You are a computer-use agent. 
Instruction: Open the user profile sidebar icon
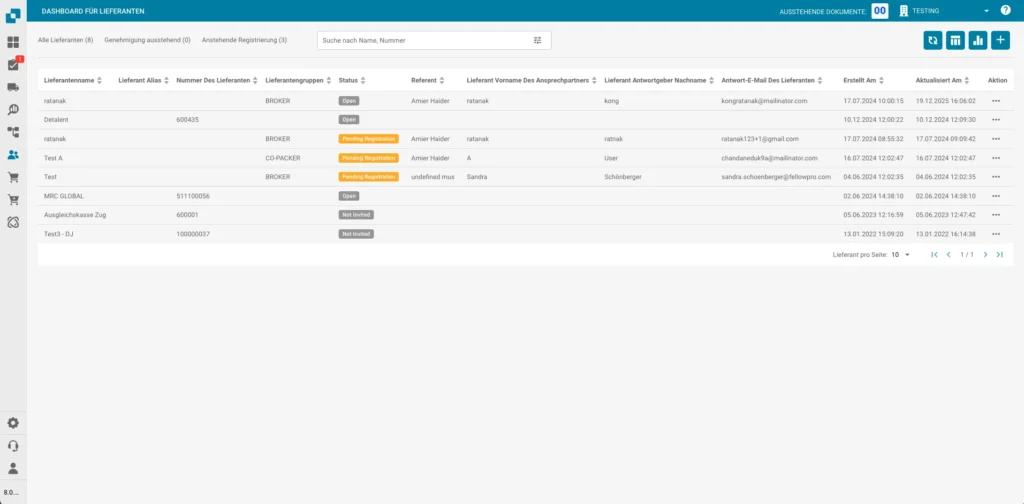coord(13,468)
